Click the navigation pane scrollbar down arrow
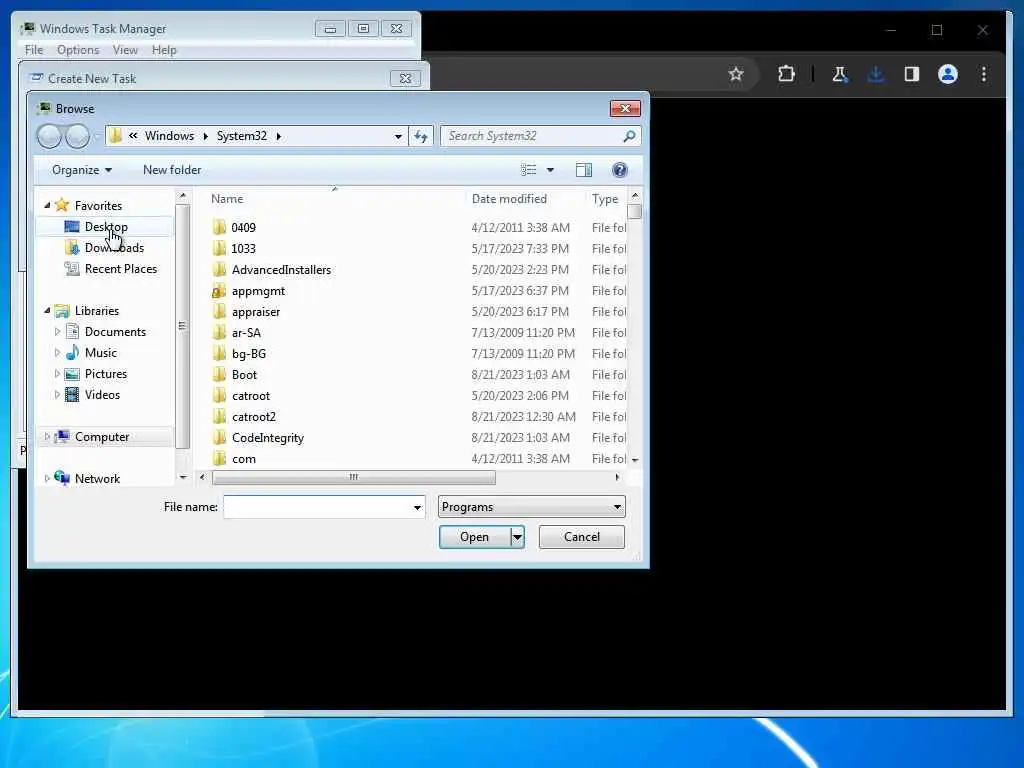This screenshot has height=768, width=1024. tap(183, 477)
